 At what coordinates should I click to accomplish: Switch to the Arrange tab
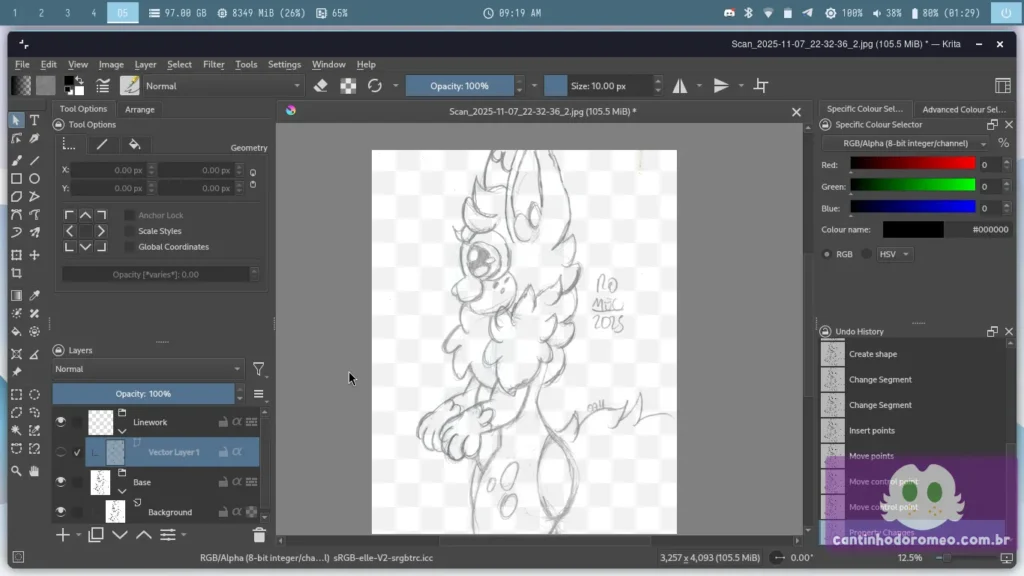click(x=139, y=109)
